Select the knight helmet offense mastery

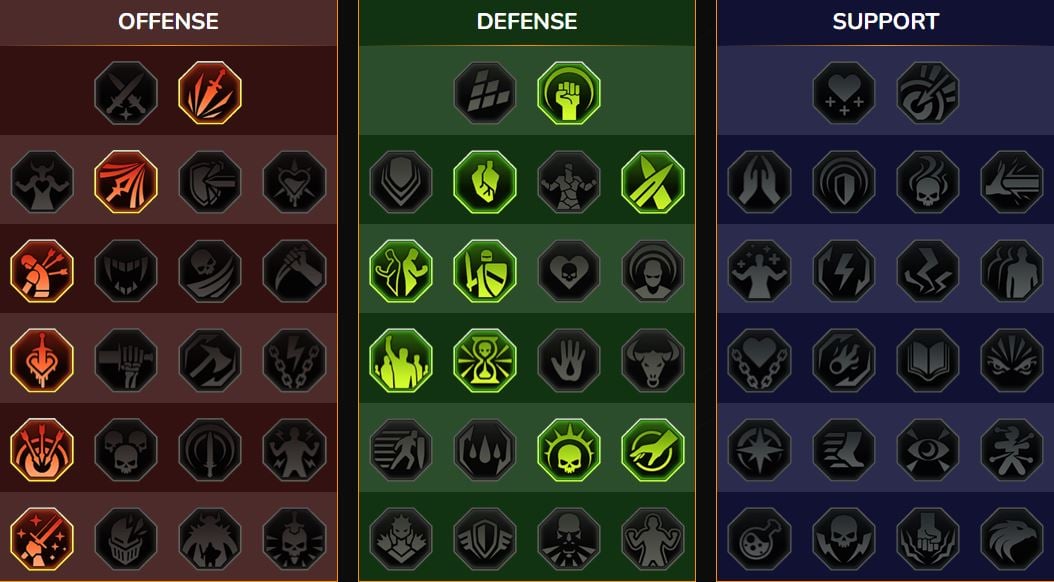coord(126,539)
